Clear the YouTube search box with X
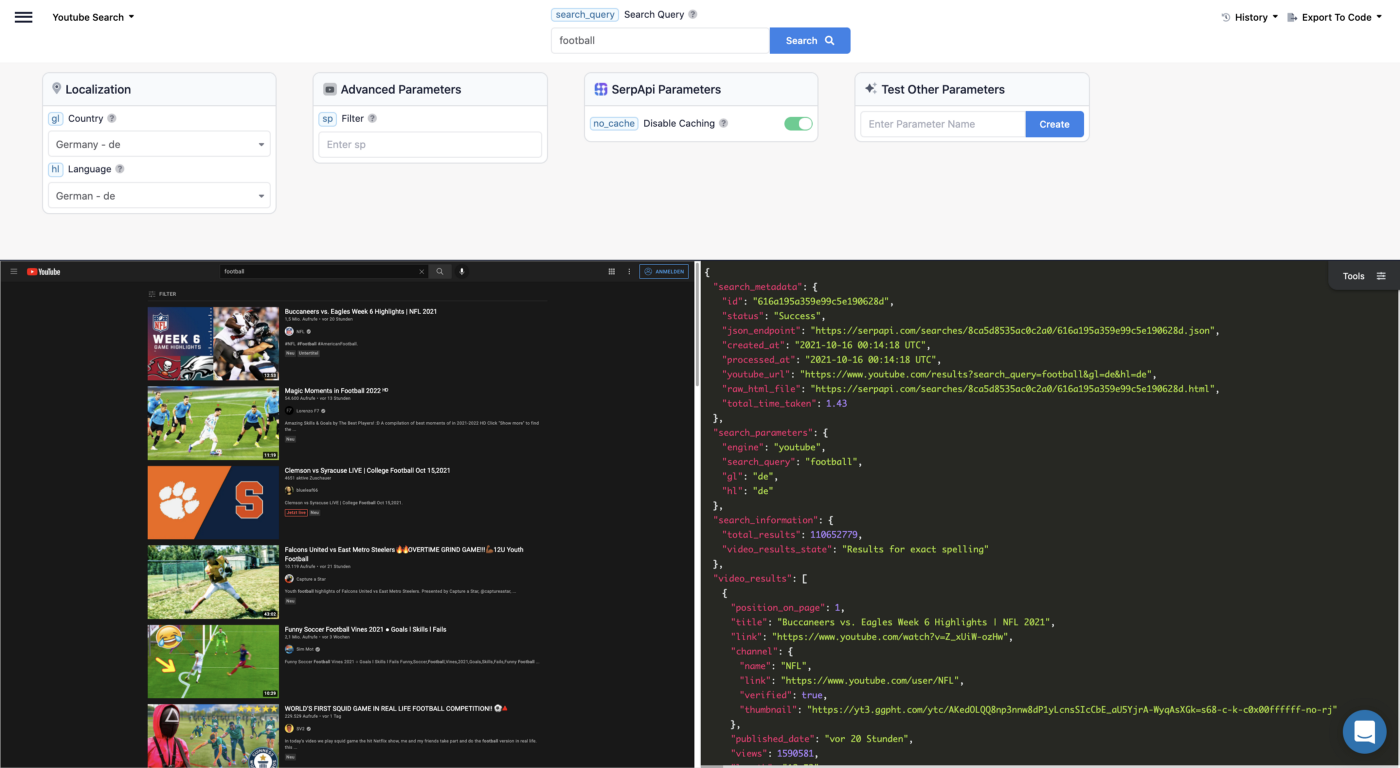This screenshot has width=1400, height=768. click(x=421, y=271)
